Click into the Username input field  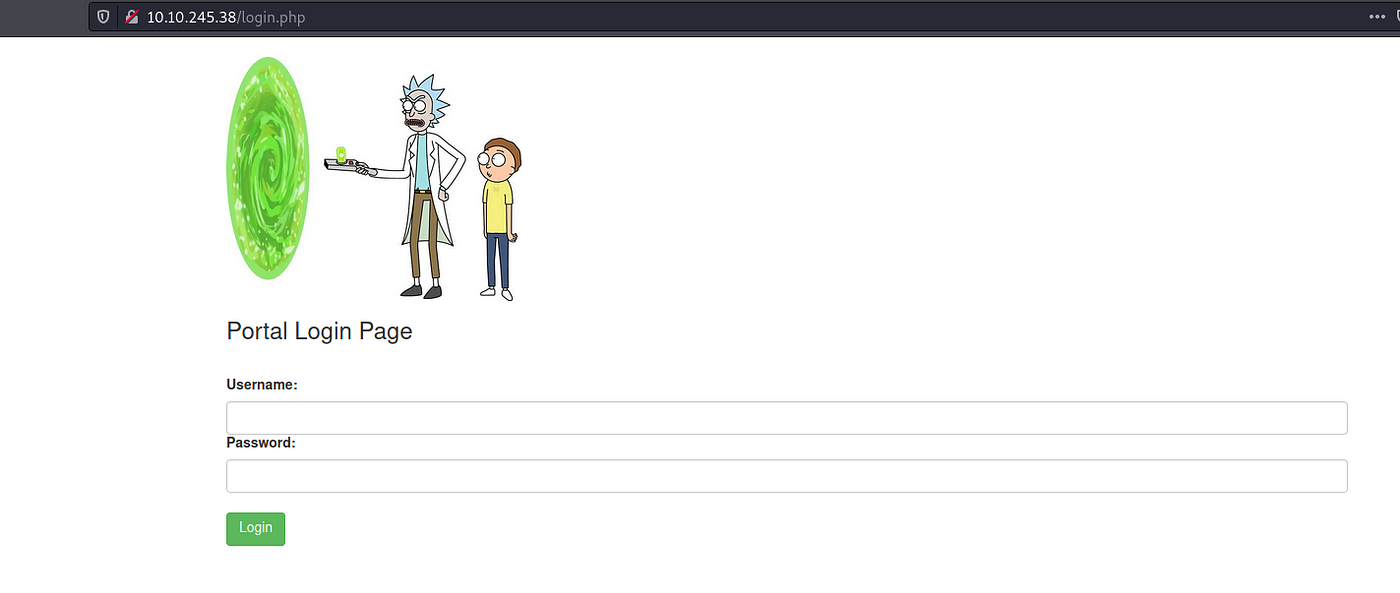(x=787, y=418)
